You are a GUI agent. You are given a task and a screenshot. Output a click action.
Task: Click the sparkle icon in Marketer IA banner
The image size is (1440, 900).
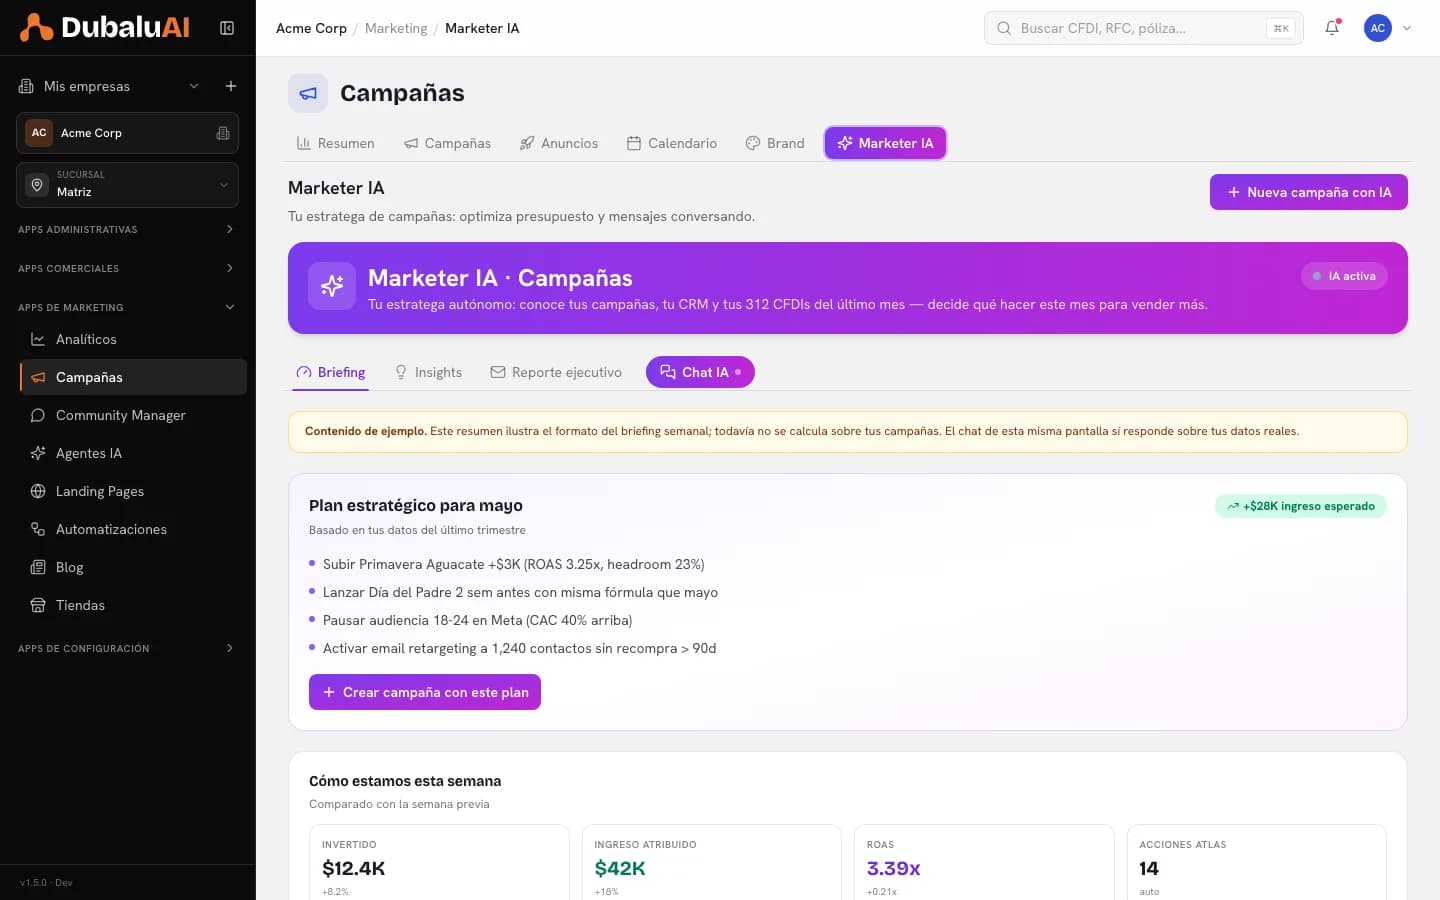coord(332,286)
